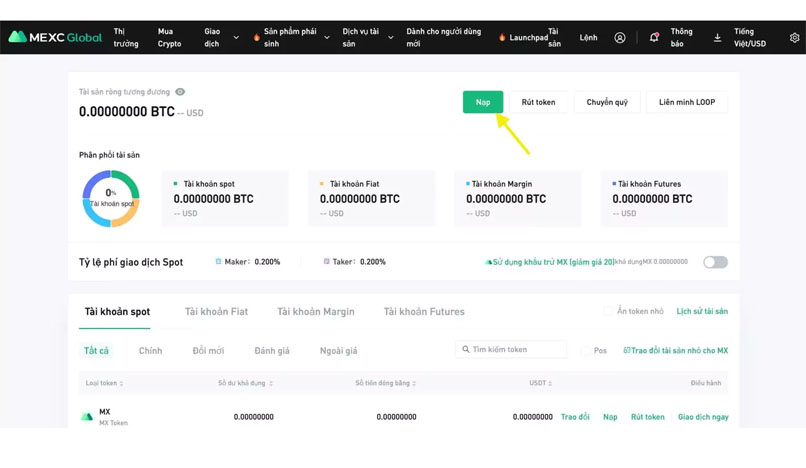Open the settings gear icon
The width and height of the screenshot is (806, 468).
(x=794, y=38)
